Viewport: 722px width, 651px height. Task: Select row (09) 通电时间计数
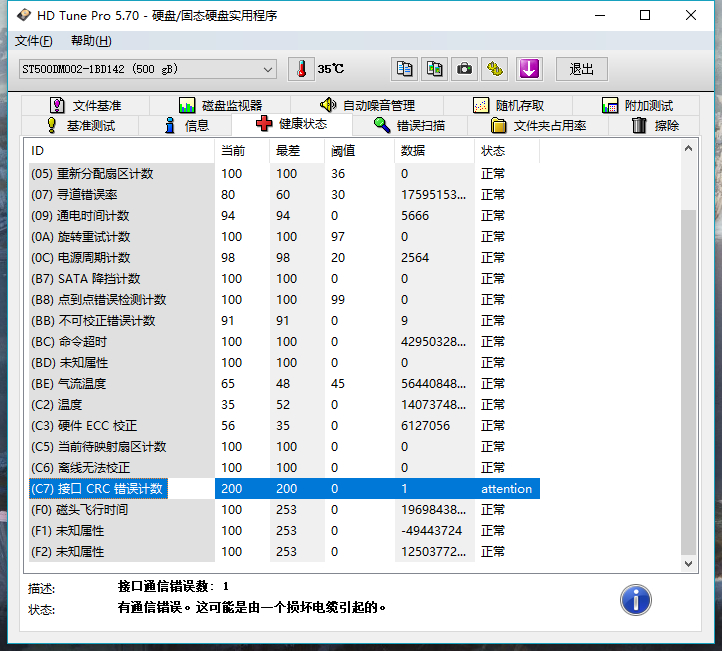(284, 215)
